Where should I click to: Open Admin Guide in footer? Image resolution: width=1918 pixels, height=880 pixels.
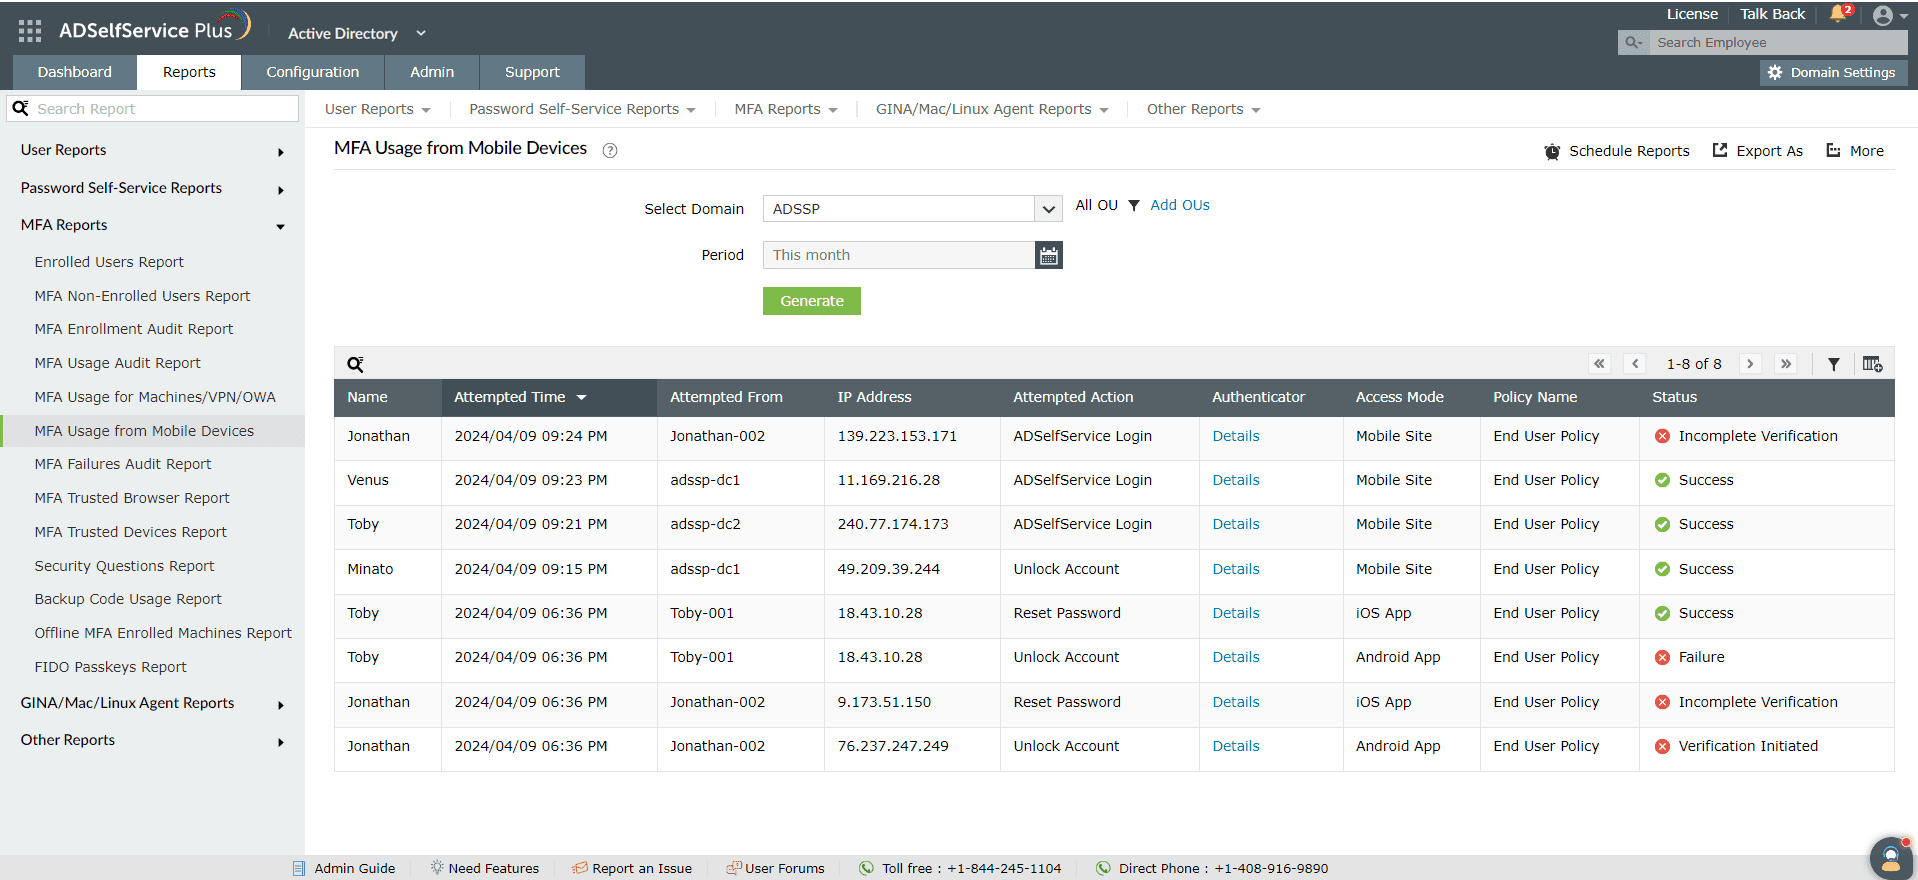[344, 868]
